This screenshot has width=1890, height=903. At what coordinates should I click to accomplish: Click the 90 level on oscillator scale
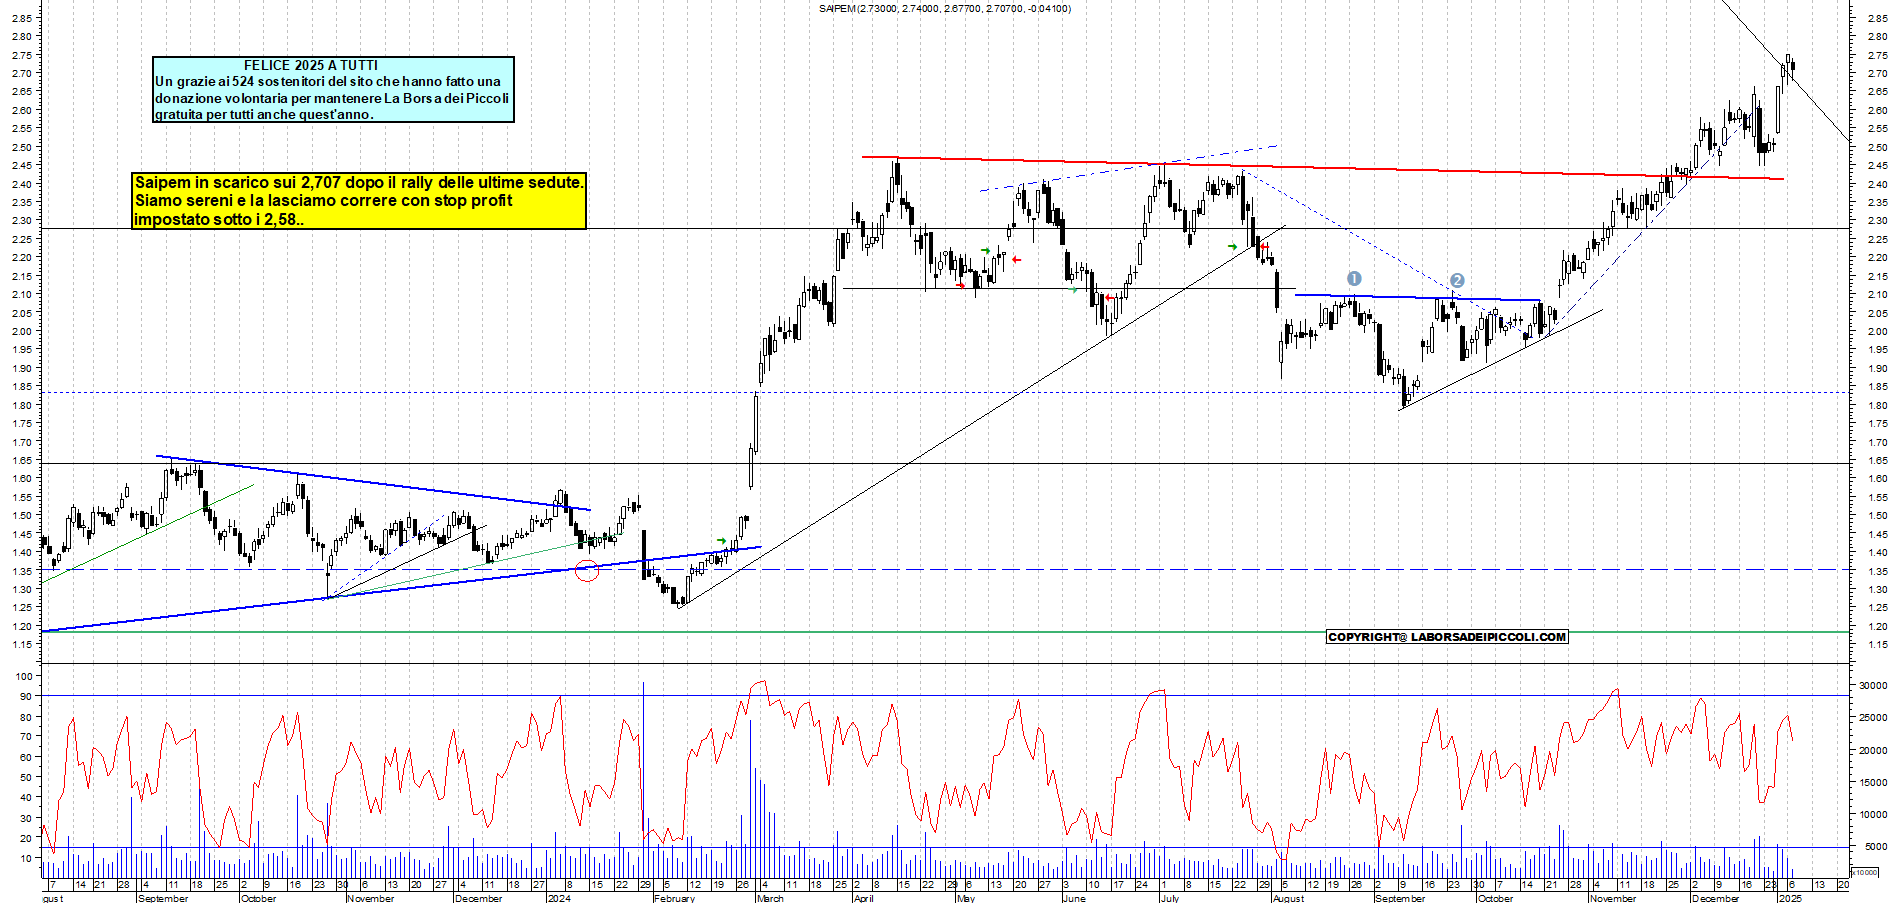[26, 697]
